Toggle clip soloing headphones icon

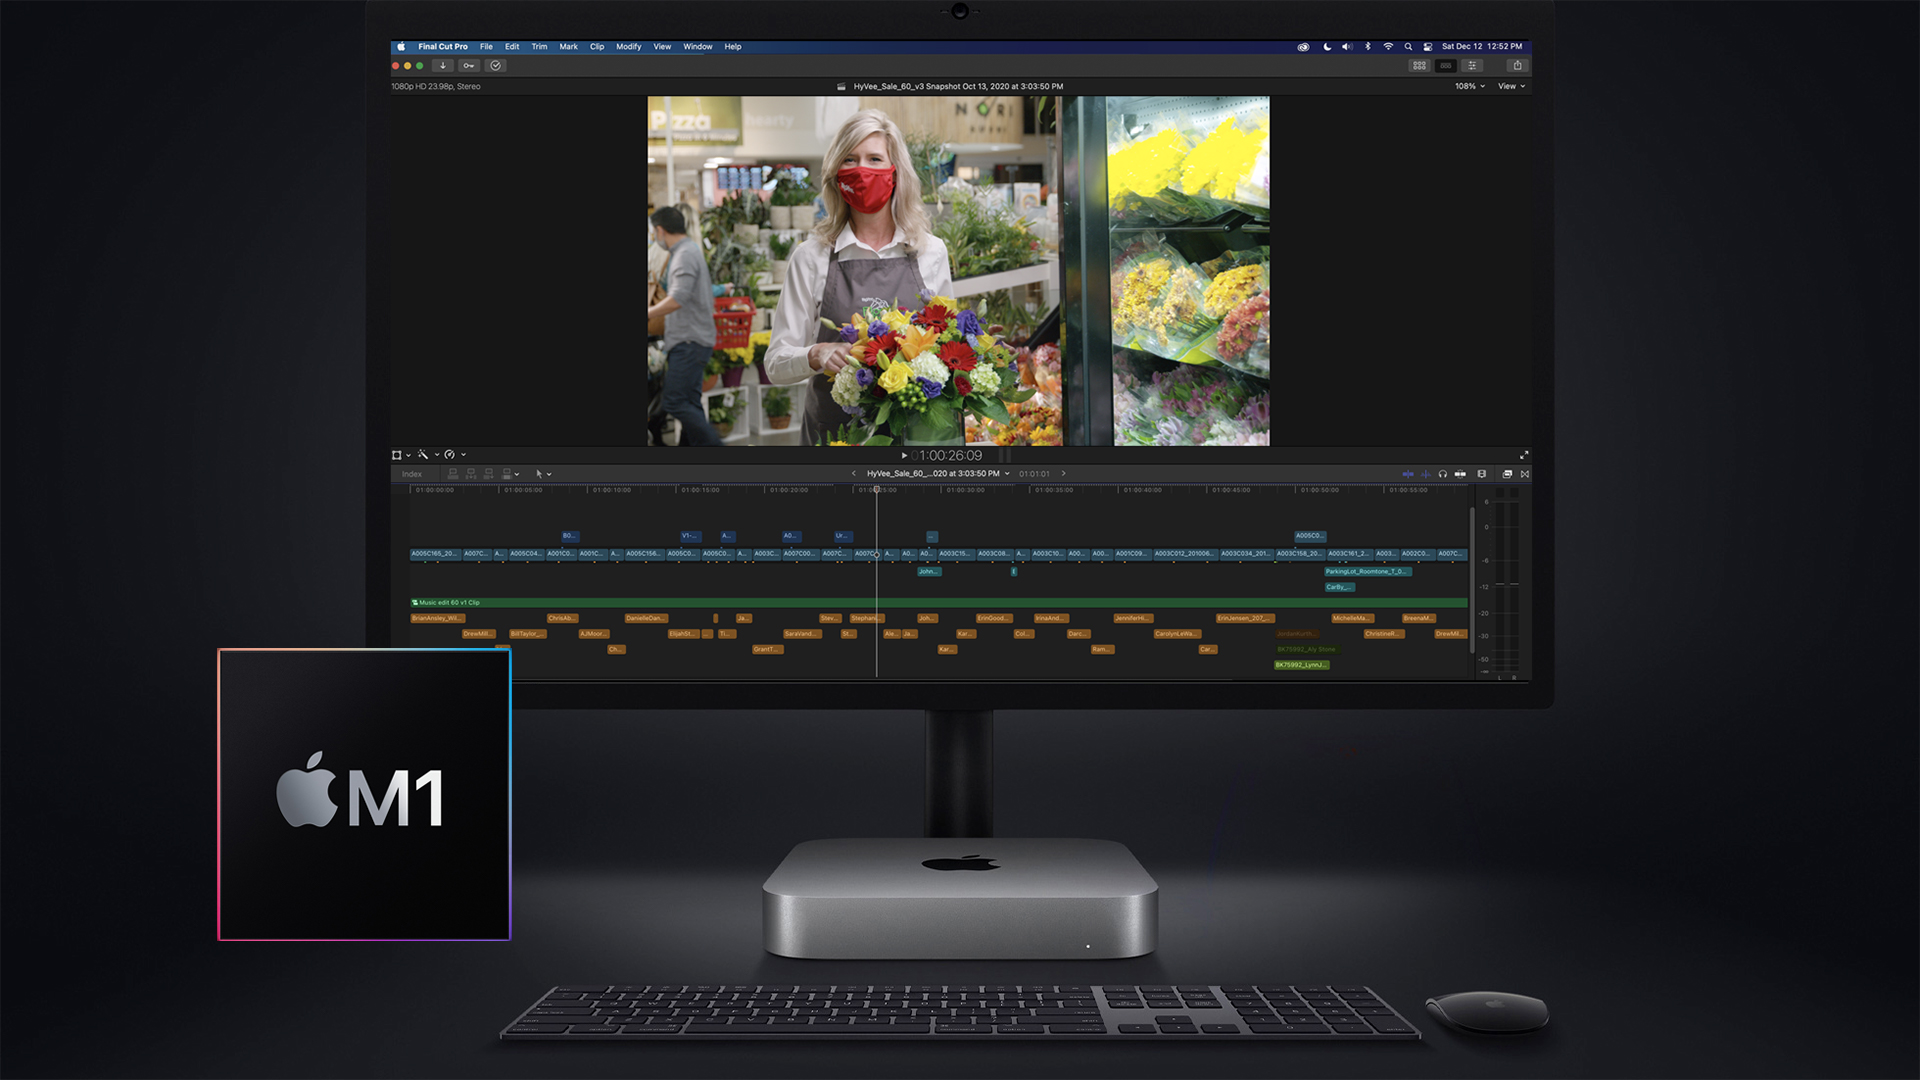(1443, 474)
